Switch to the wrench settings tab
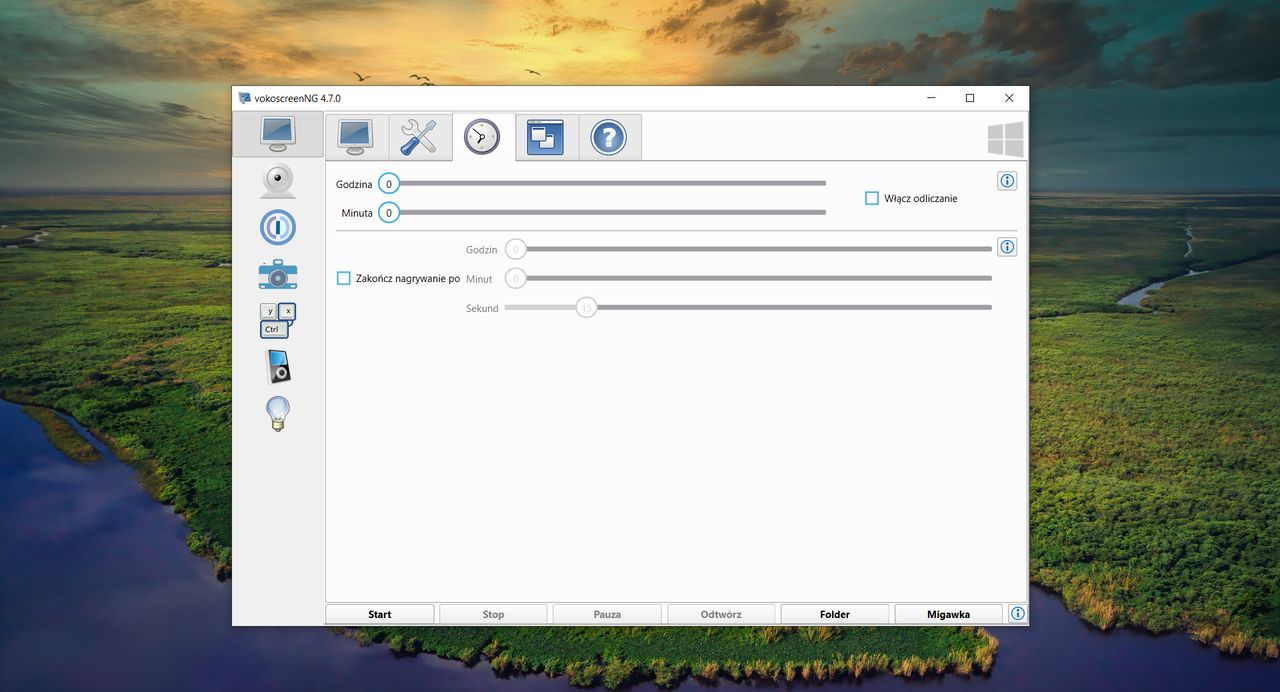1280x692 pixels. coord(419,137)
